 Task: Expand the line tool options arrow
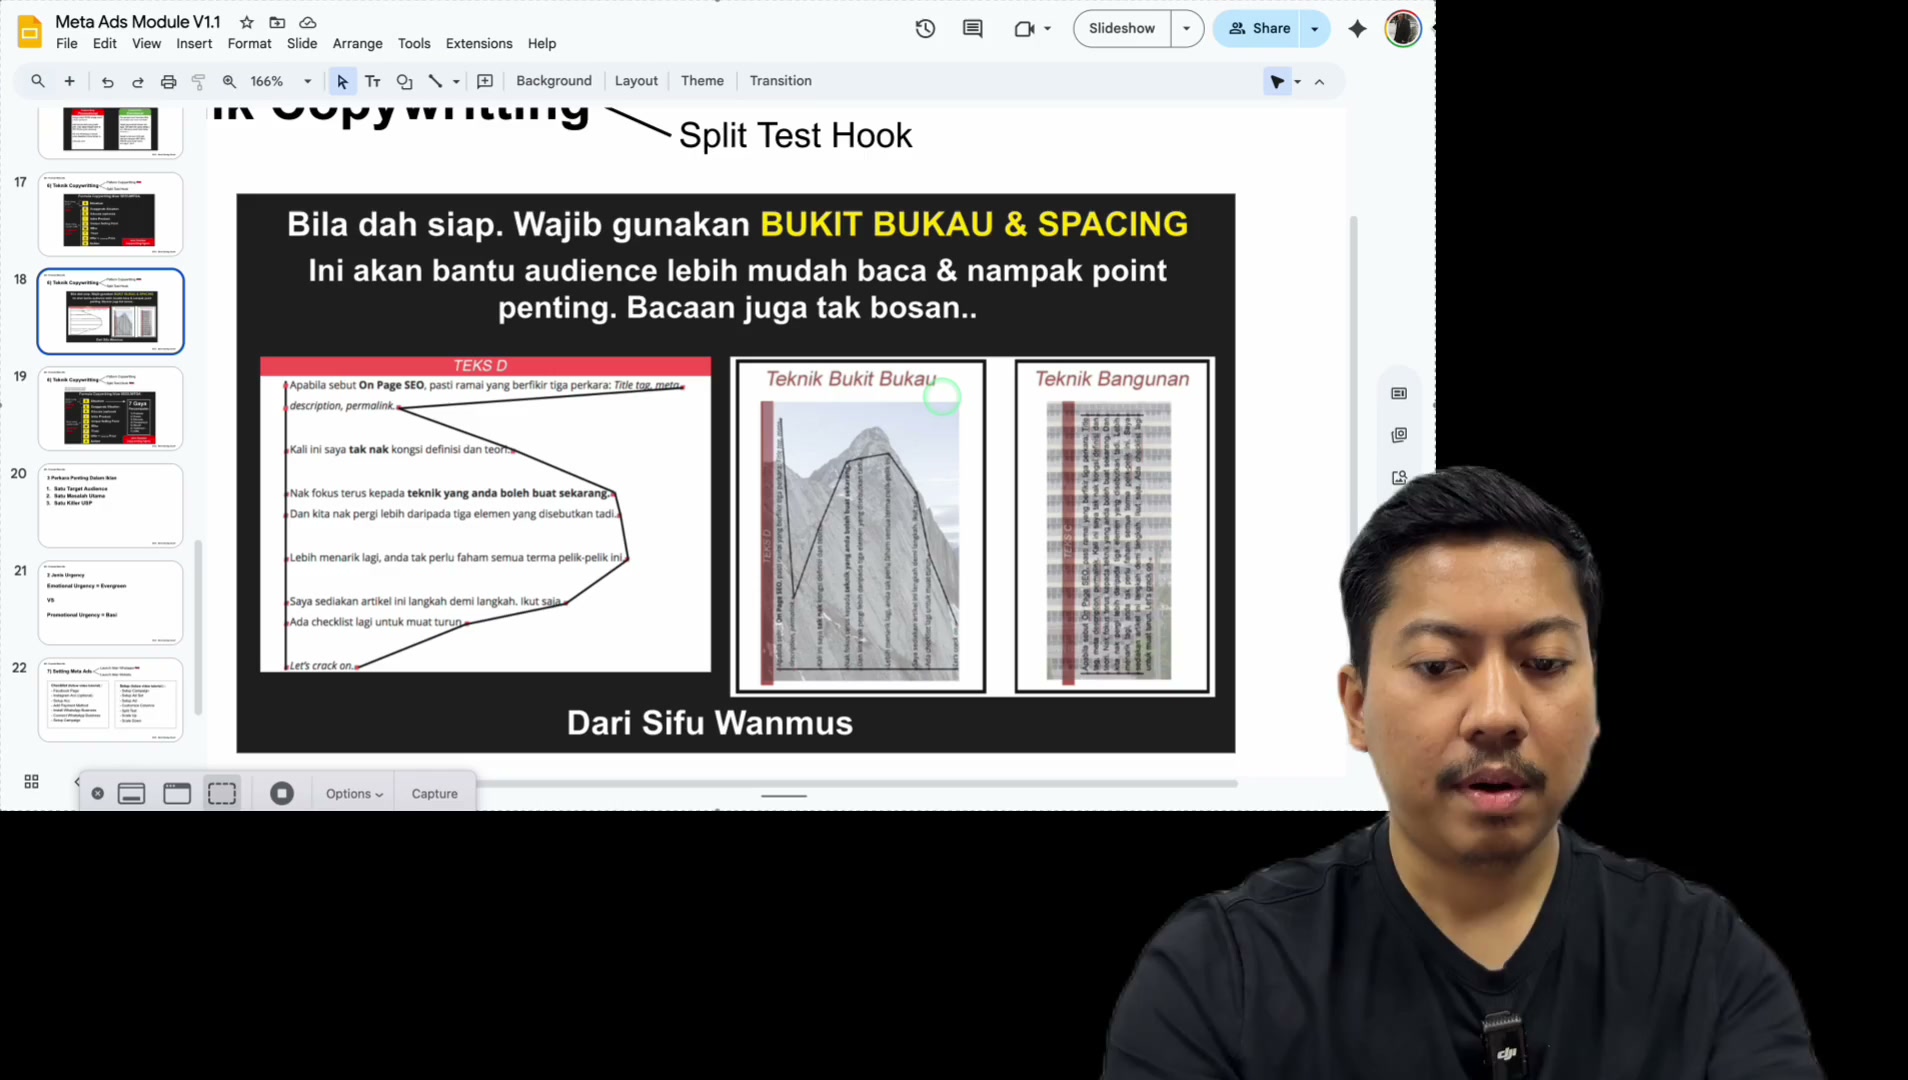coord(456,81)
